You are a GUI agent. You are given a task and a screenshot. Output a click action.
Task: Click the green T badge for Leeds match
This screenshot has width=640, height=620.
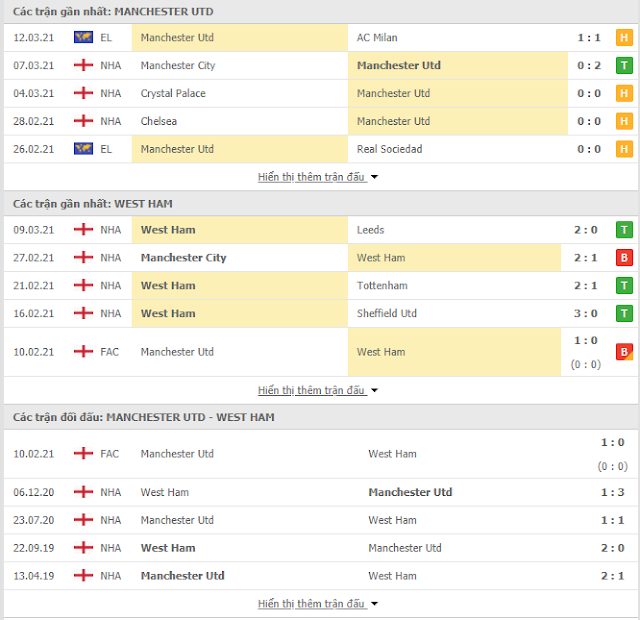tap(624, 230)
